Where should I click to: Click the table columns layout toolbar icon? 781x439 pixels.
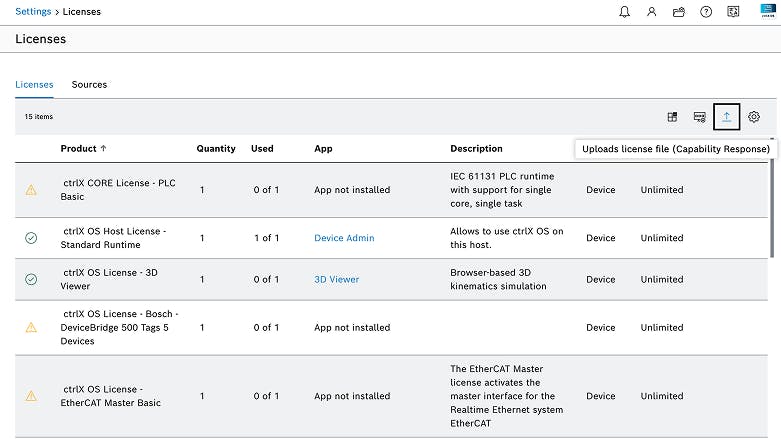(672, 117)
